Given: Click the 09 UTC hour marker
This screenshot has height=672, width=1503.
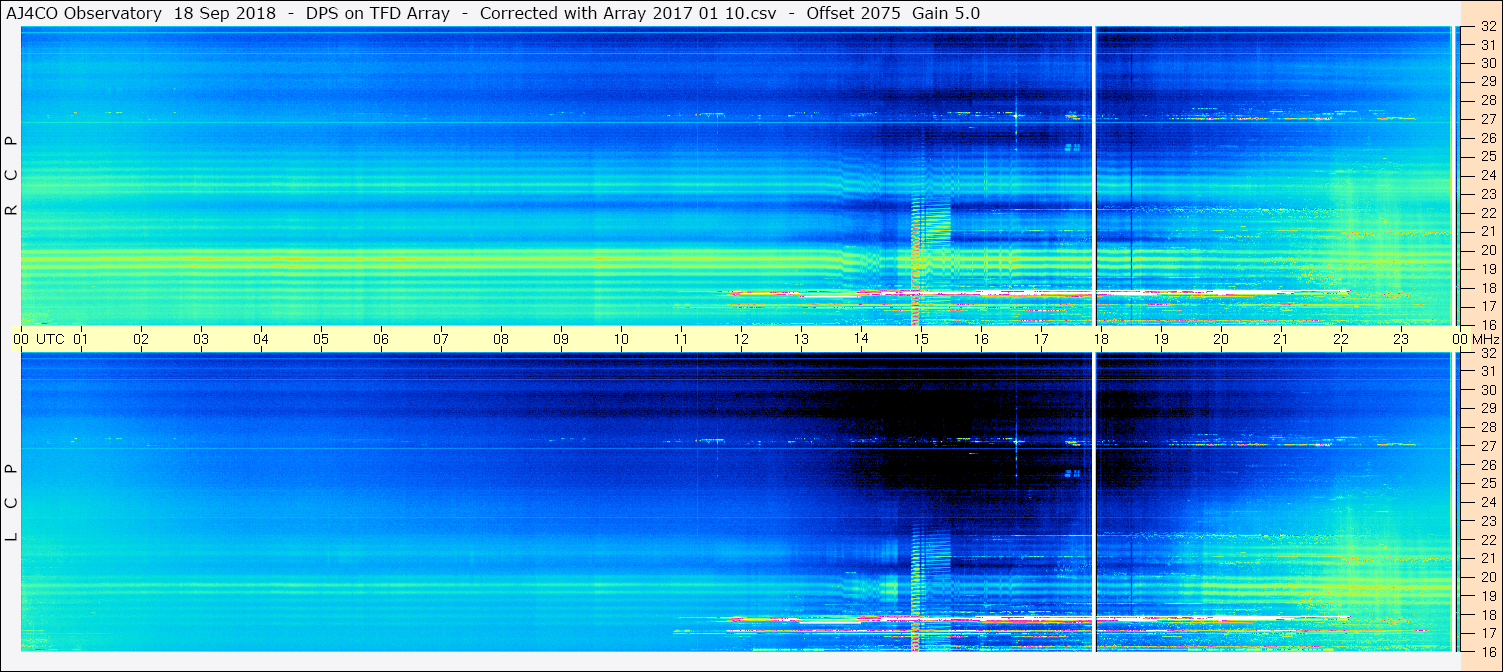Looking at the screenshot, I should pos(561,340).
